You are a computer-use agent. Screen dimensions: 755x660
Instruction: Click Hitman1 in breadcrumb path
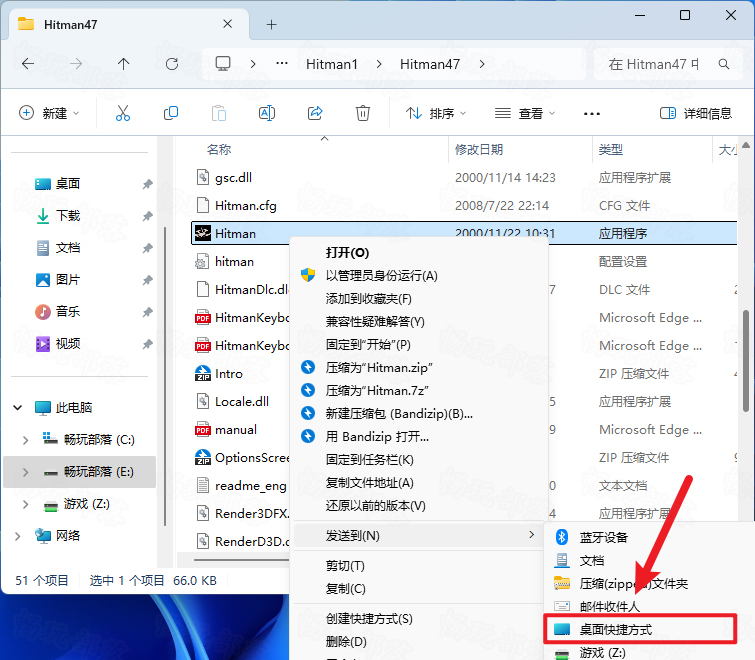tap(332, 64)
